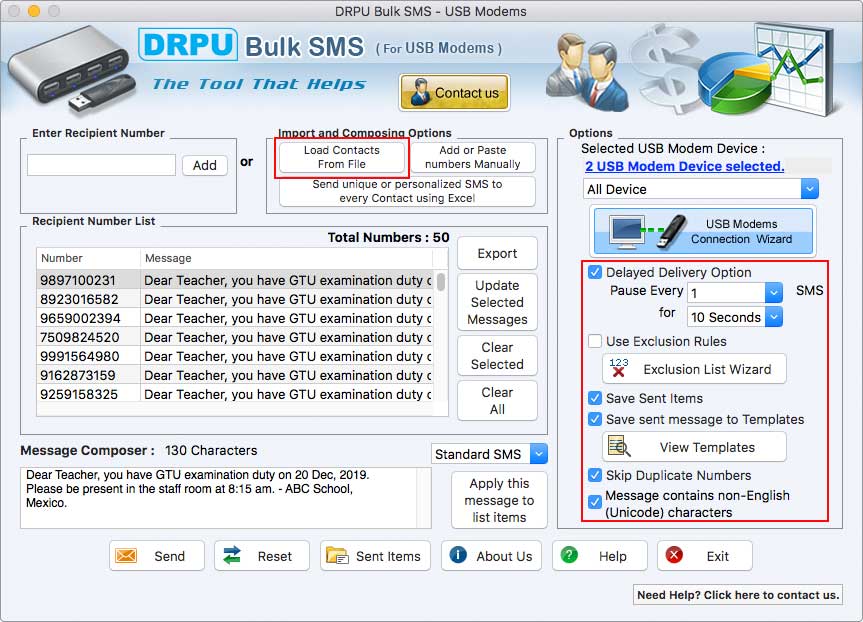Select the row with number 8923016582

tap(235, 299)
